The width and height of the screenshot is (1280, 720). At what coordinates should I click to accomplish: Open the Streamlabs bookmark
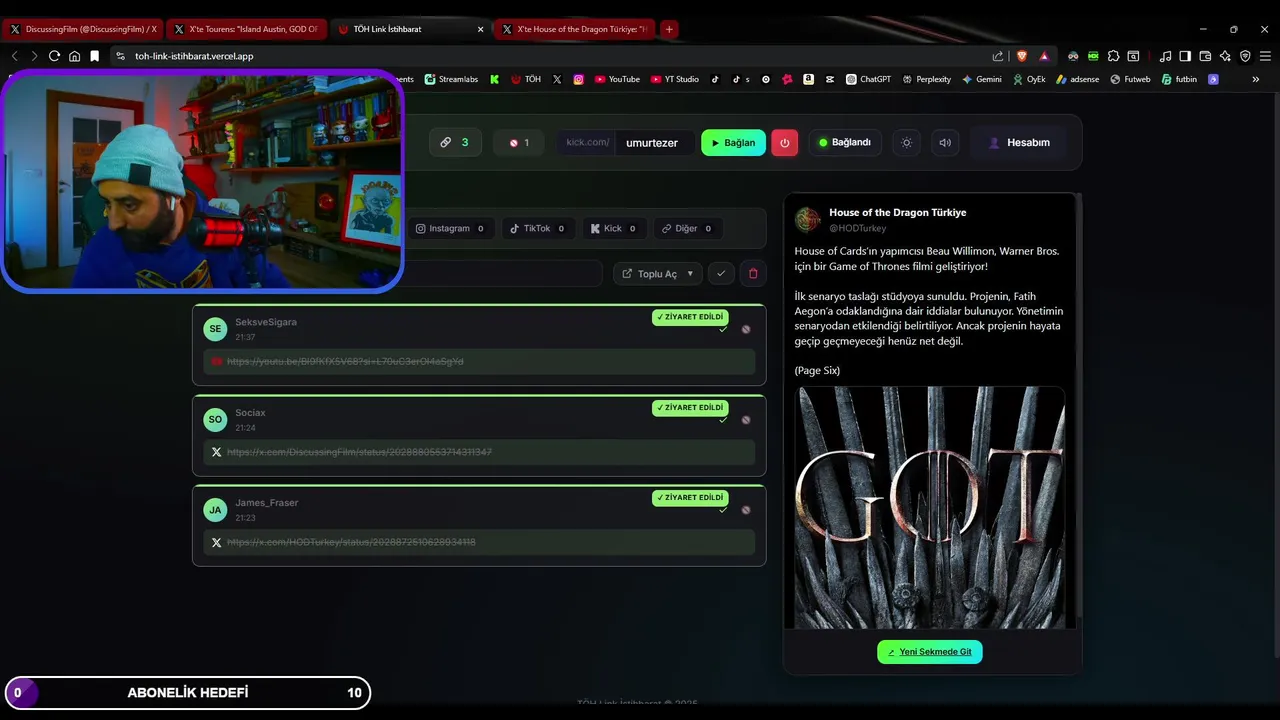pos(451,79)
